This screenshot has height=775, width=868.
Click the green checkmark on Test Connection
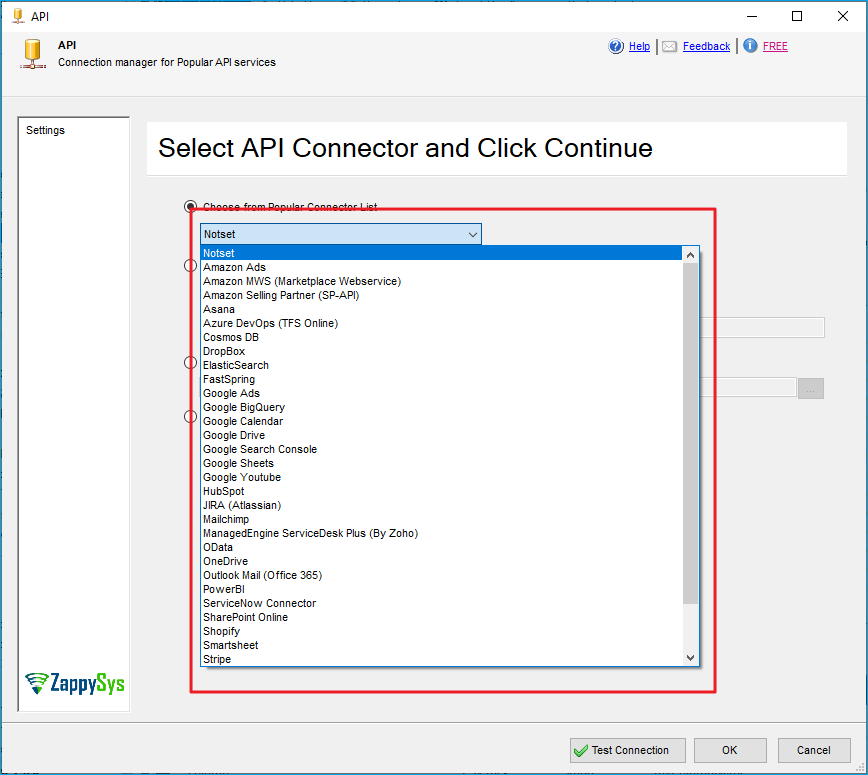[x=581, y=751]
